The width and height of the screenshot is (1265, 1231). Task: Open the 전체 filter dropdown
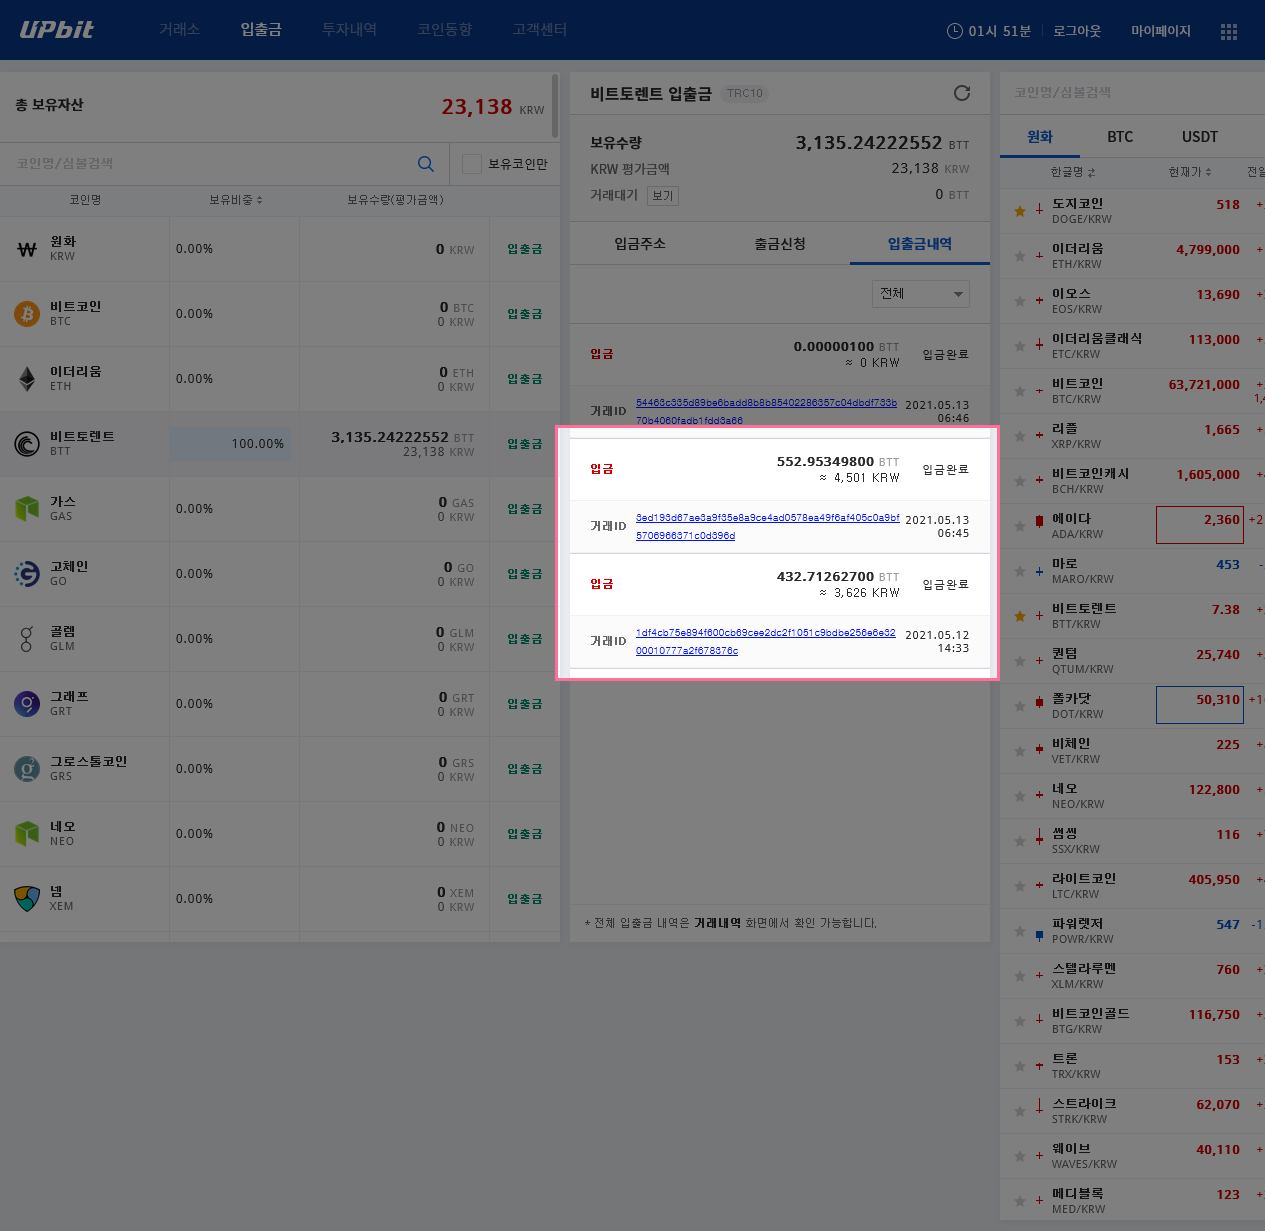[x=921, y=294]
